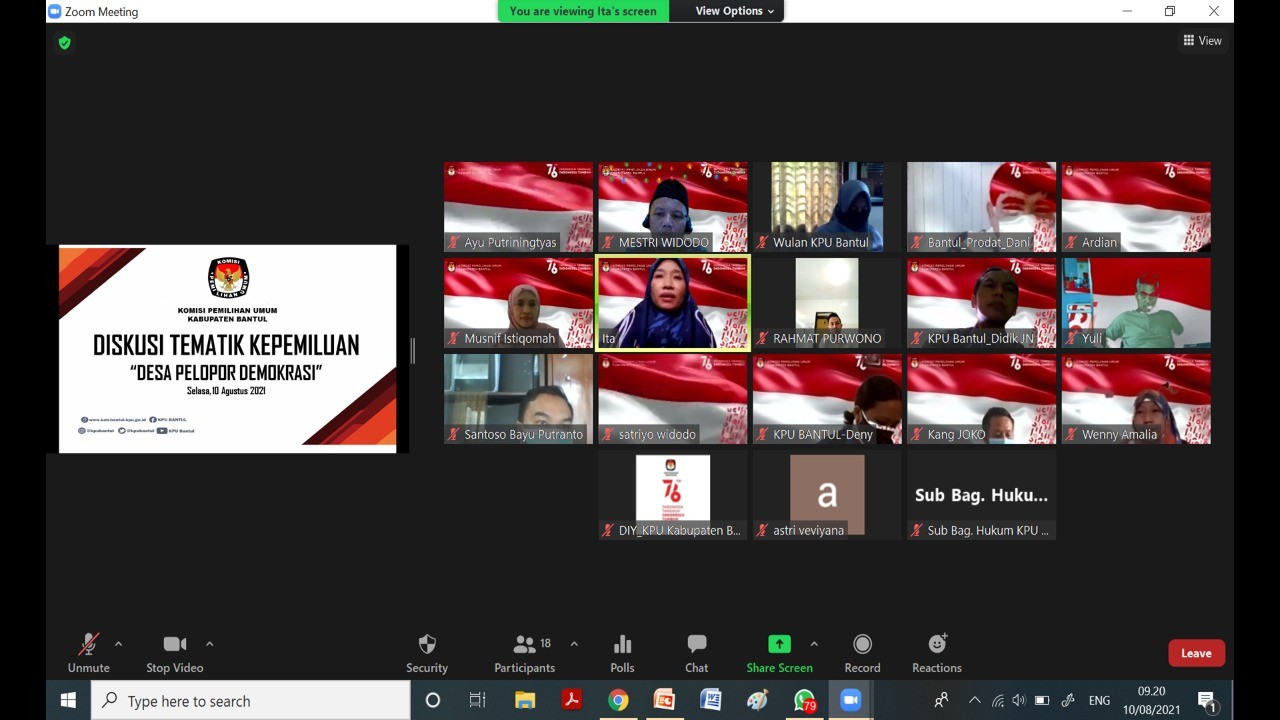Open the Reactions smiley icon
Image resolution: width=1280 pixels, height=720 pixels.
tap(937, 645)
